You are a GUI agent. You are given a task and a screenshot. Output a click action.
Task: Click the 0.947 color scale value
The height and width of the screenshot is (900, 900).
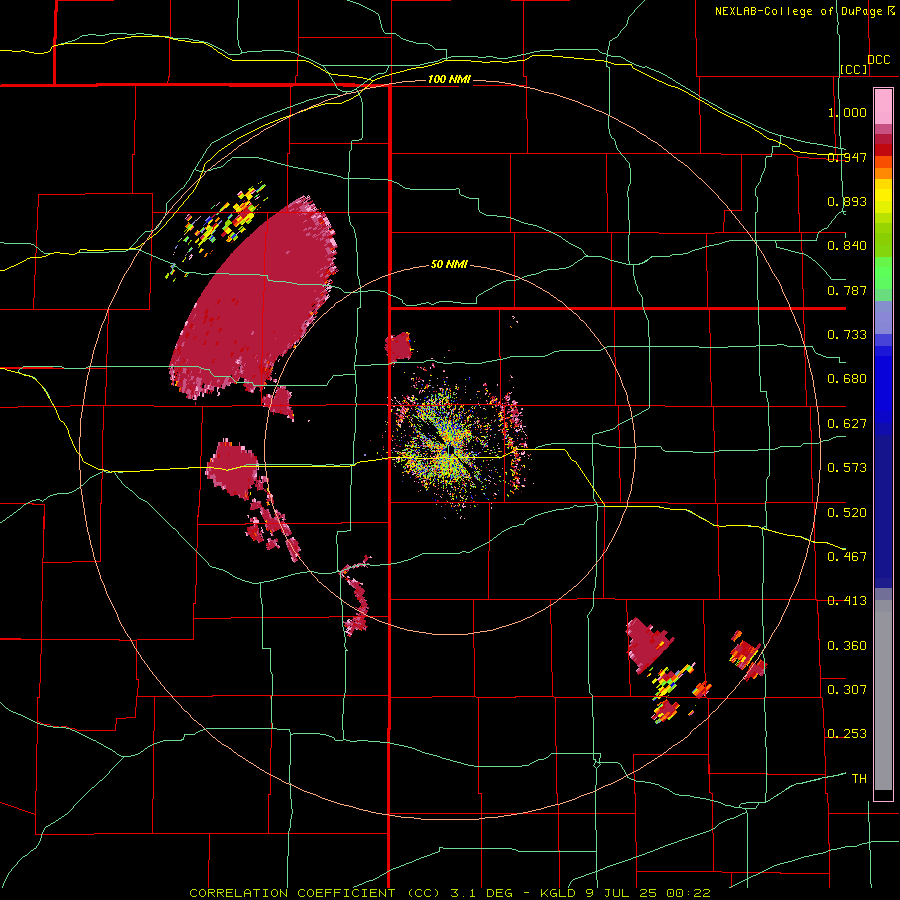[x=847, y=157]
